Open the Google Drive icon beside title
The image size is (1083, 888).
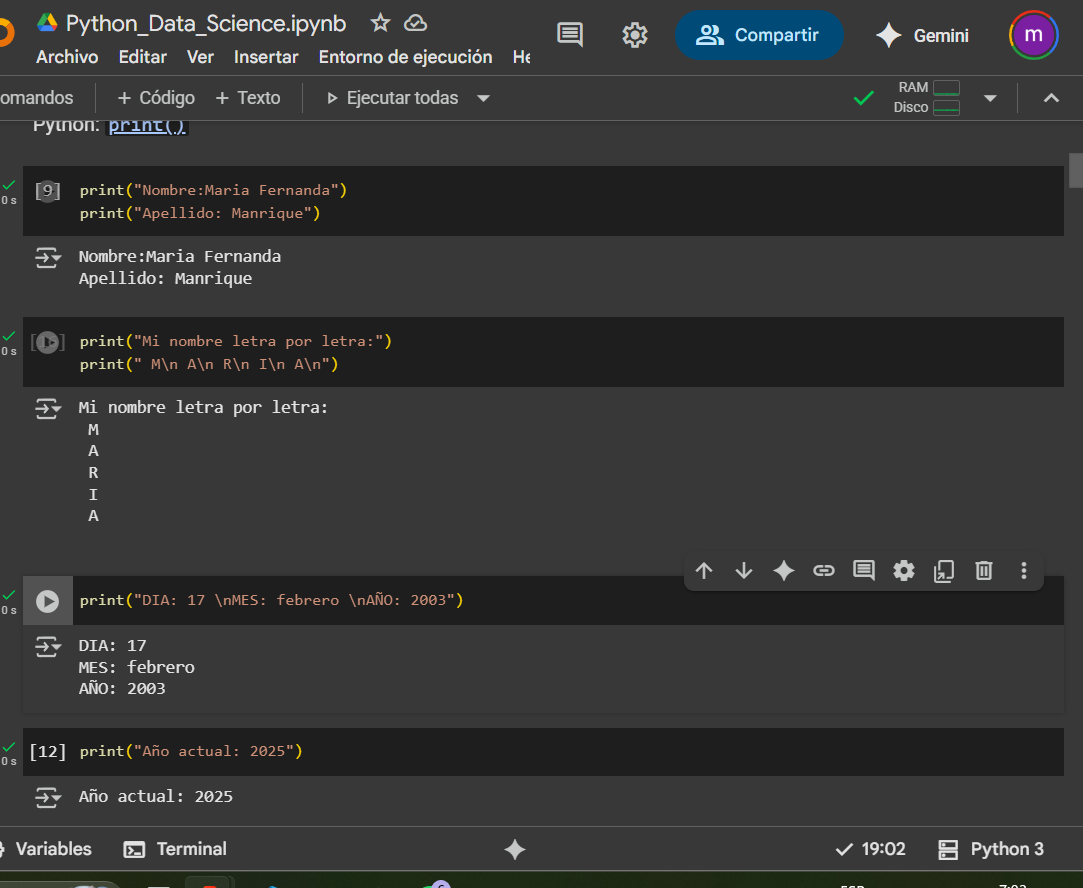click(47, 23)
